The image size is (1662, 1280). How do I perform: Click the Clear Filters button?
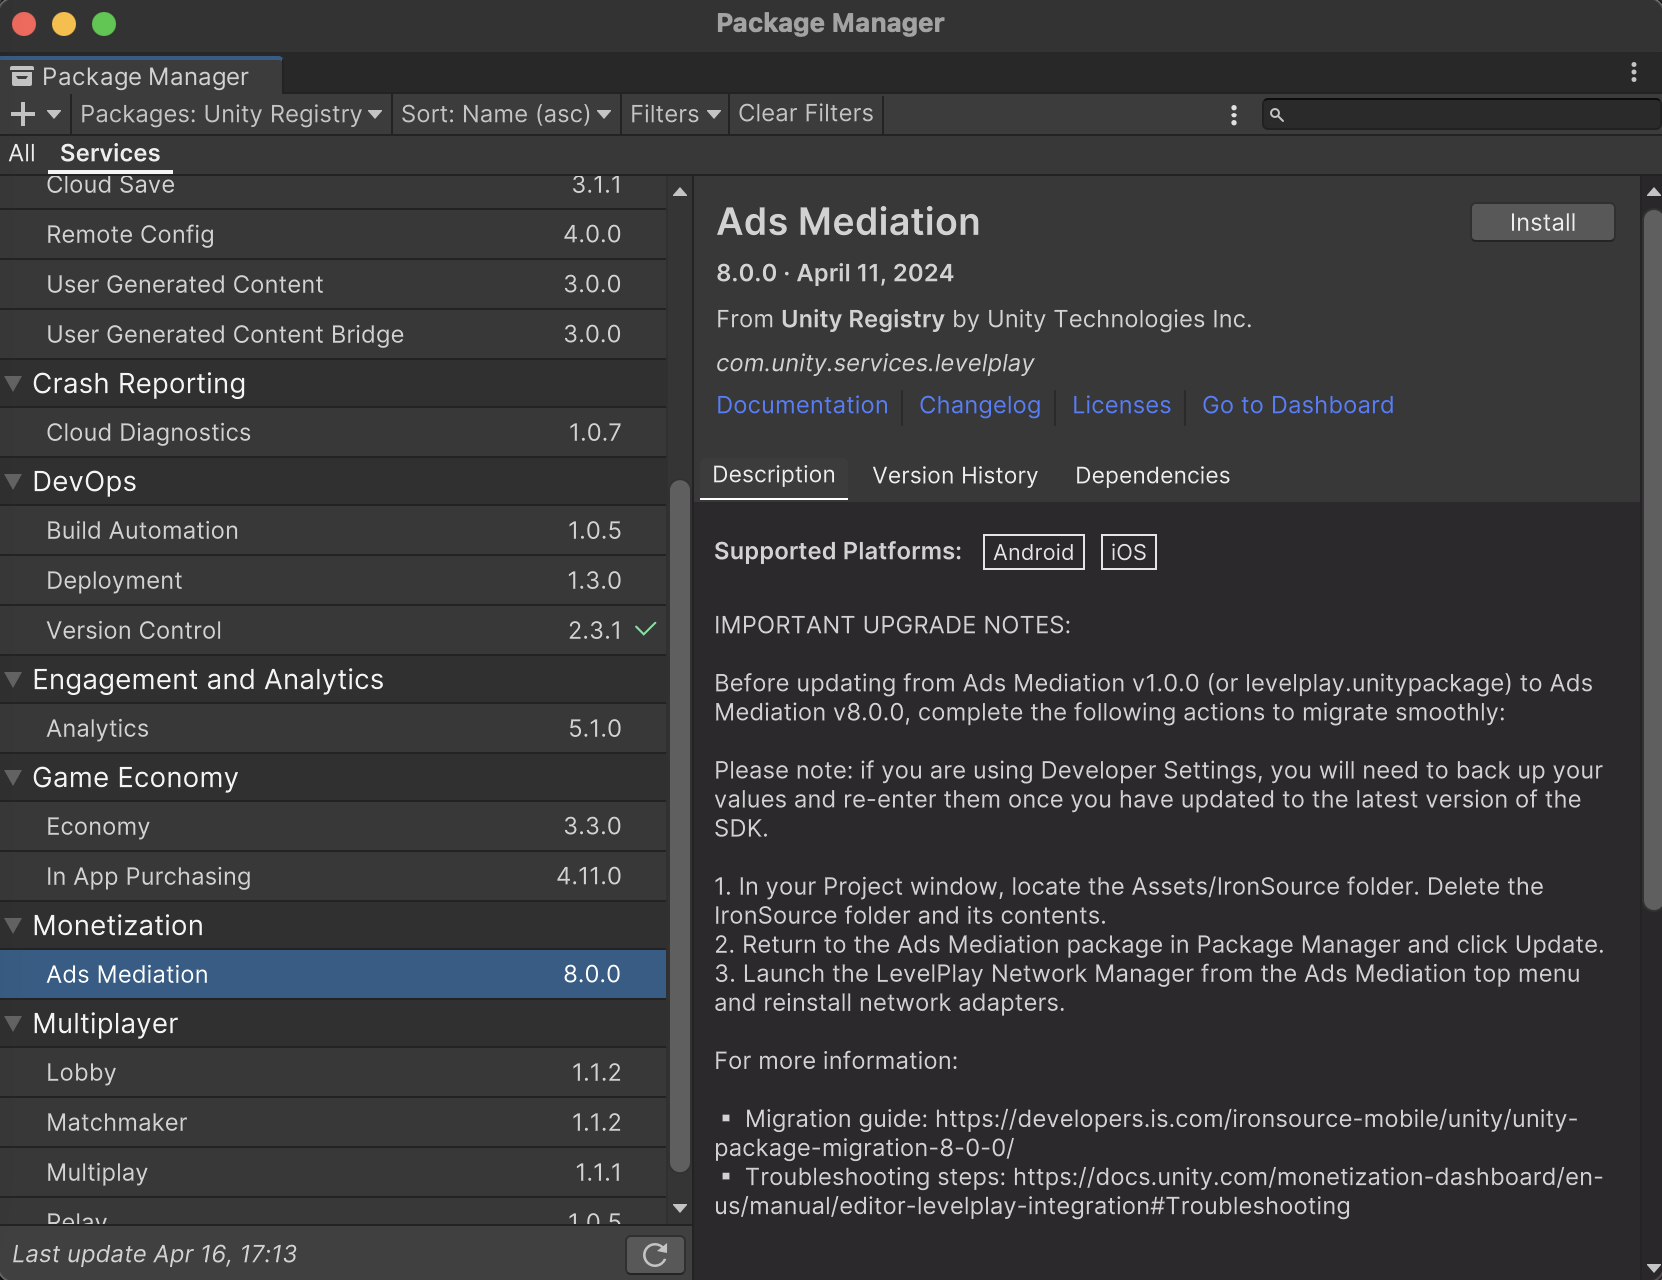click(x=806, y=114)
